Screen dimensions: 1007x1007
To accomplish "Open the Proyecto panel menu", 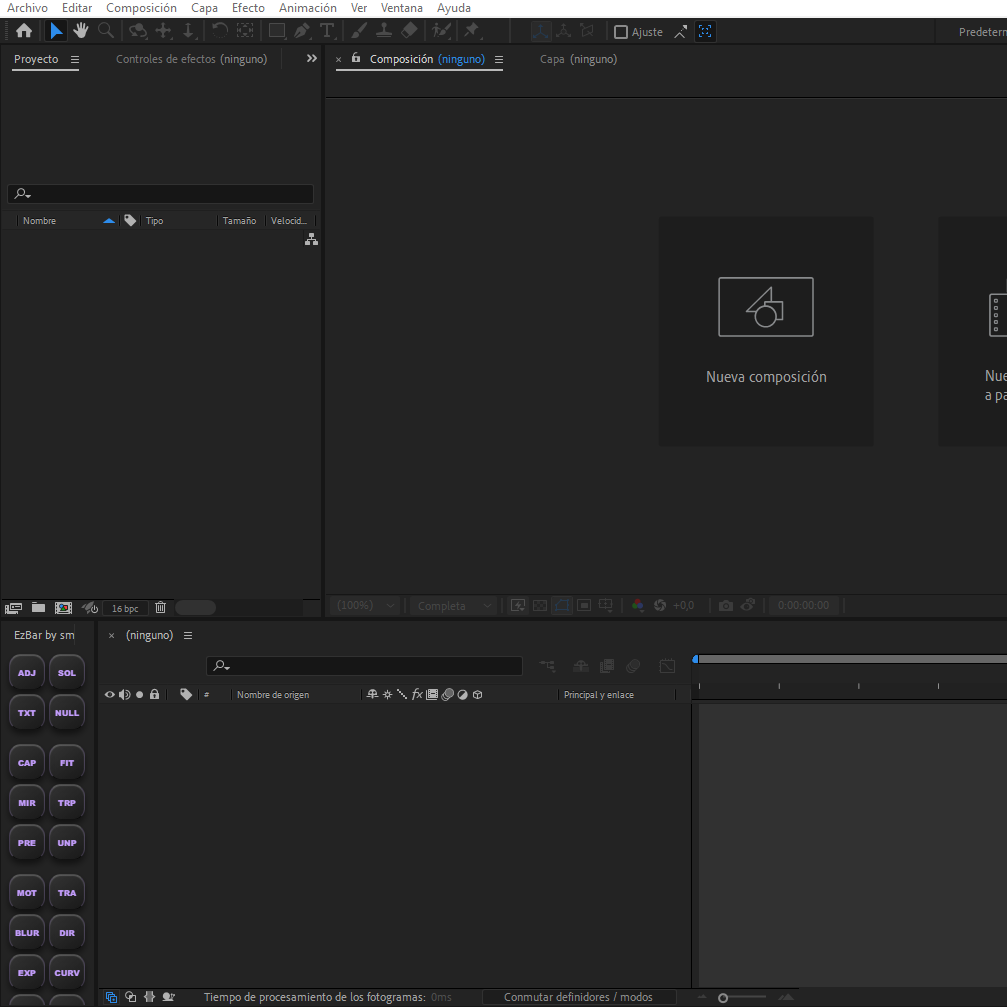I will (74, 59).
